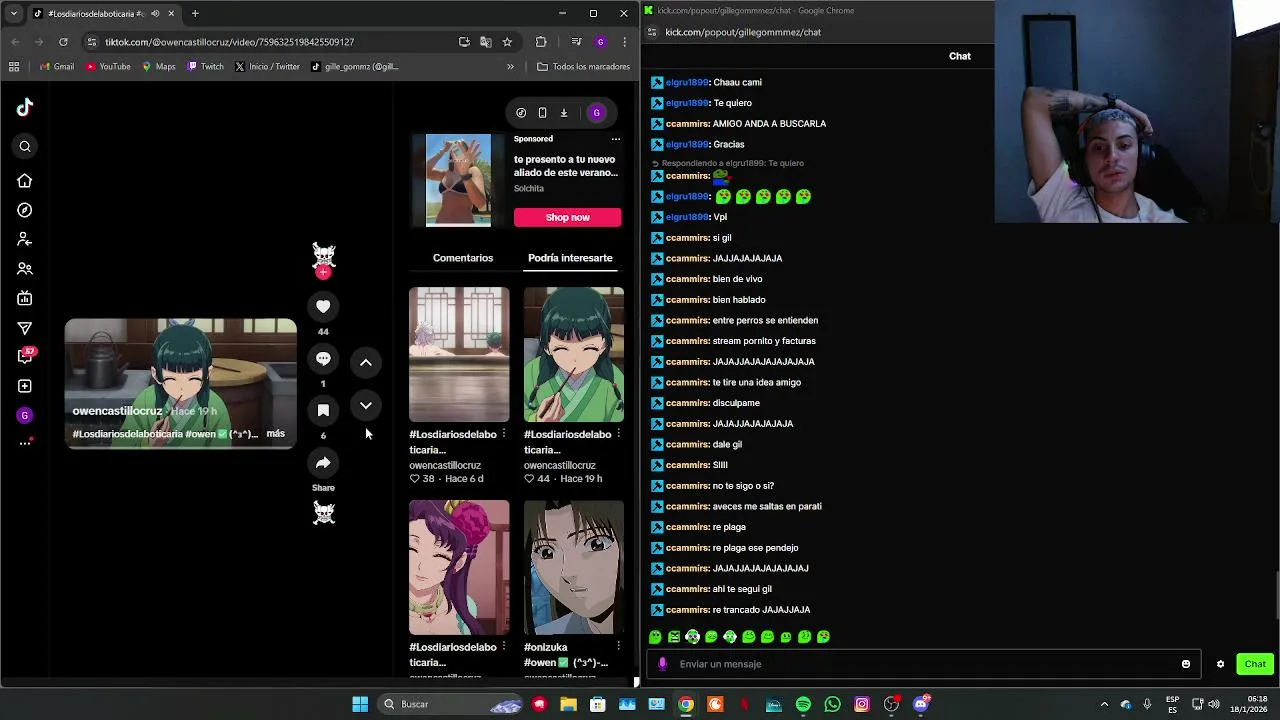Toggle microphone icon in system tray
The width and height of the screenshot is (1280, 720).
[1147, 704]
